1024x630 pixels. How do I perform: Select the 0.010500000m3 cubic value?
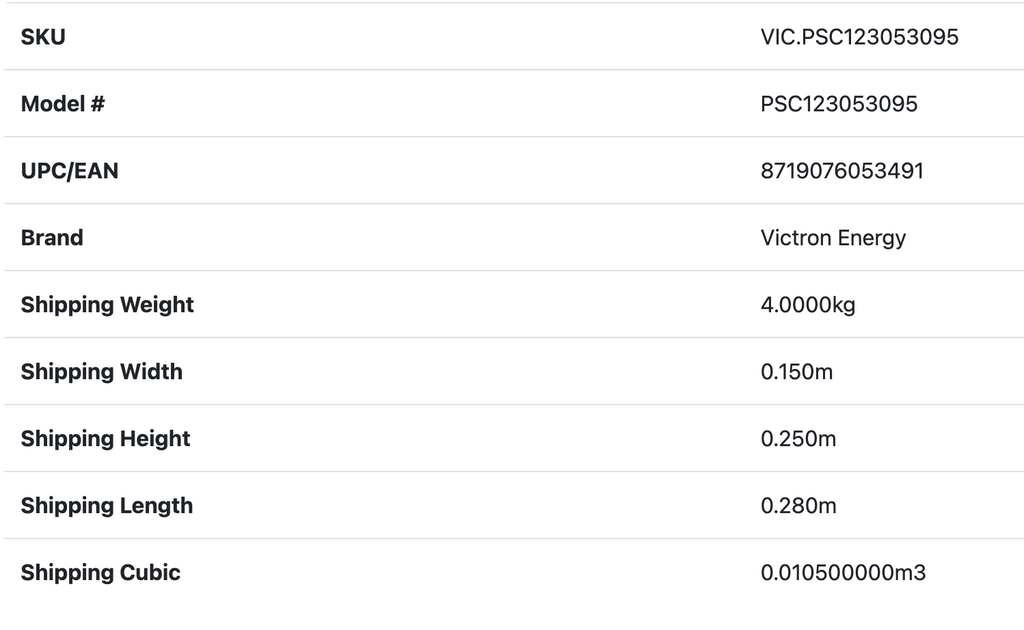(843, 573)
